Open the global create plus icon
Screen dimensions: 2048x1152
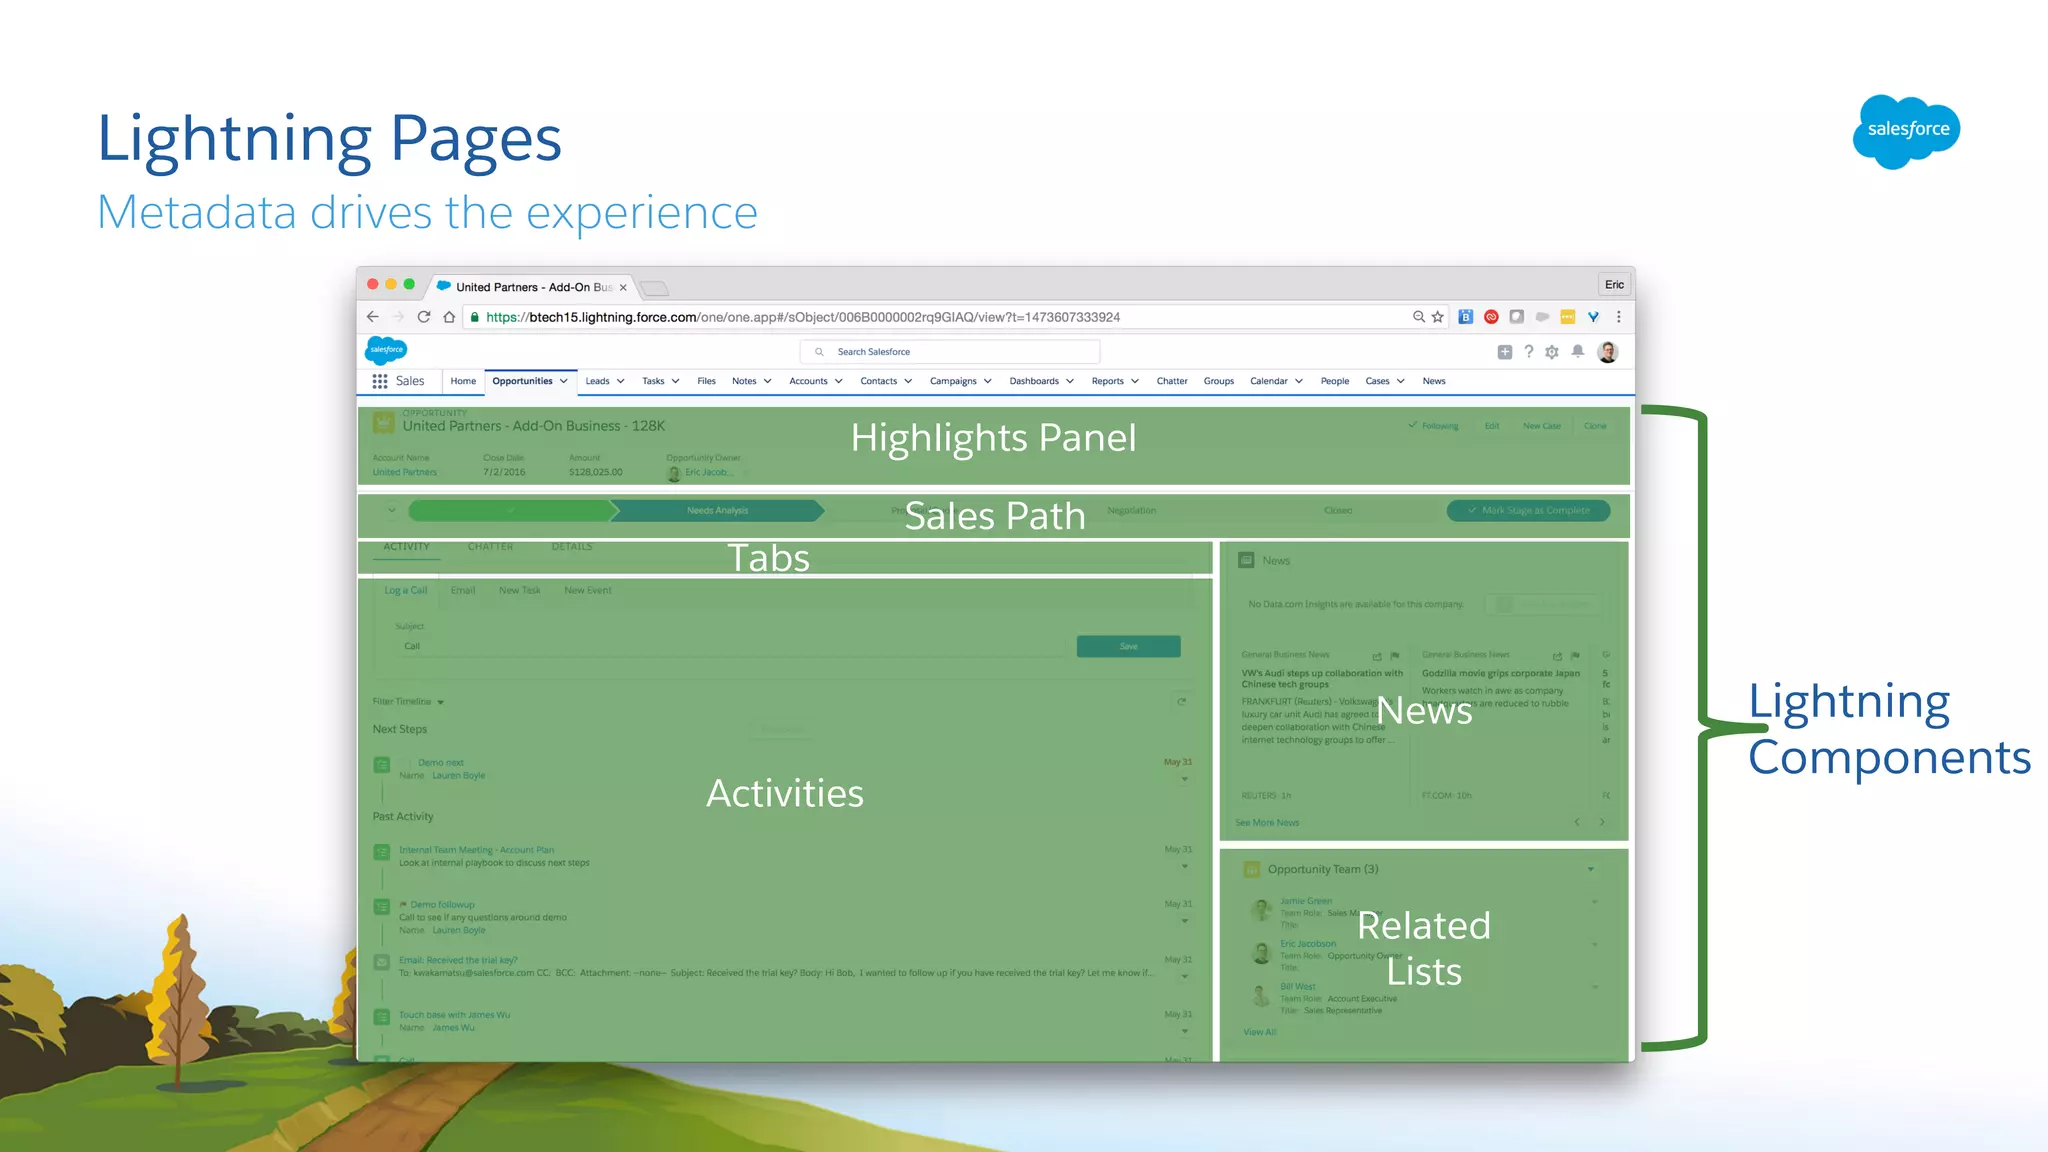[1505, 352]
